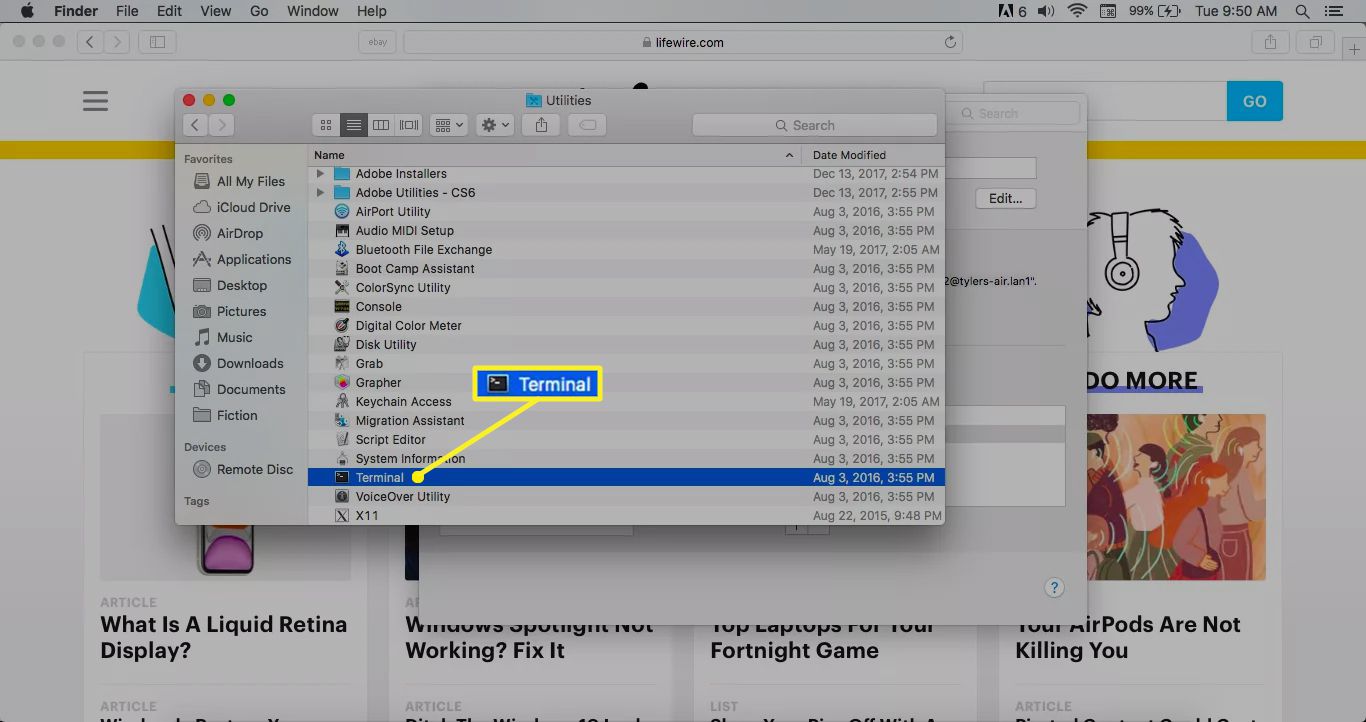Open the Finder action gear menu
The height and width of the screenshot is (722, 1366).
pyautogui.click(x=495, y=125)
